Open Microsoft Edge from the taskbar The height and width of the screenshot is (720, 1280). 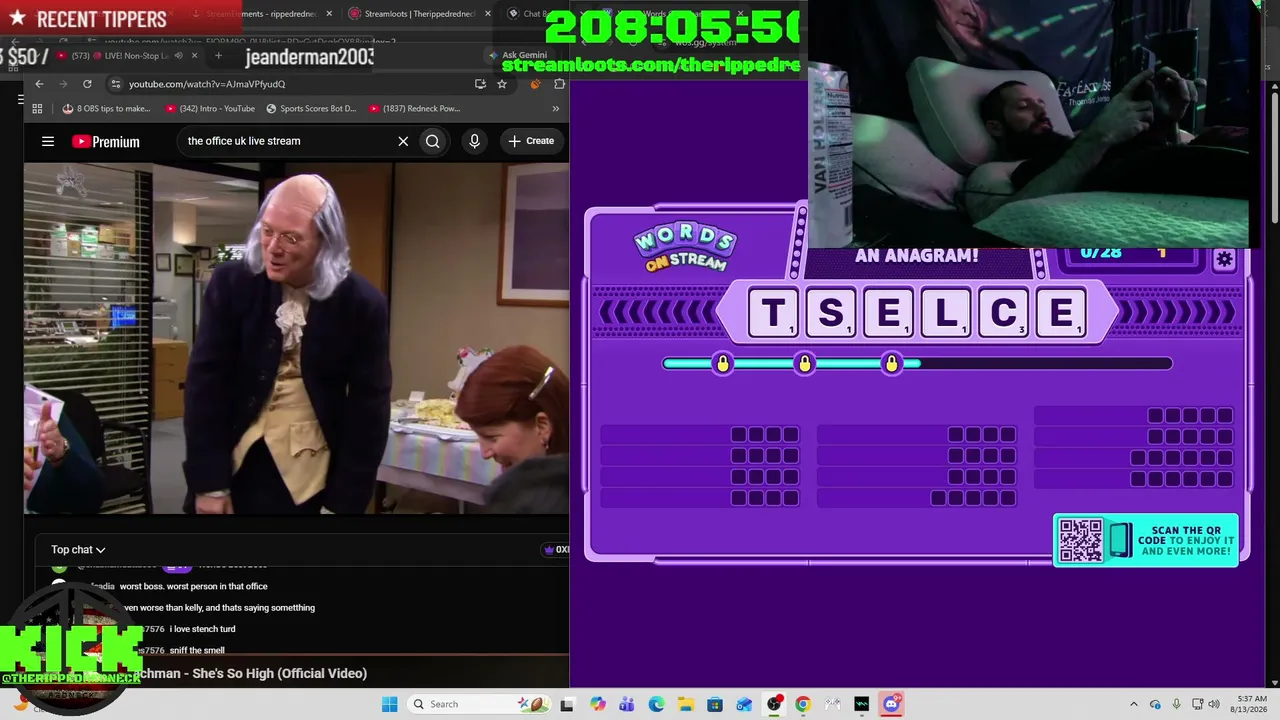(657, 704)
